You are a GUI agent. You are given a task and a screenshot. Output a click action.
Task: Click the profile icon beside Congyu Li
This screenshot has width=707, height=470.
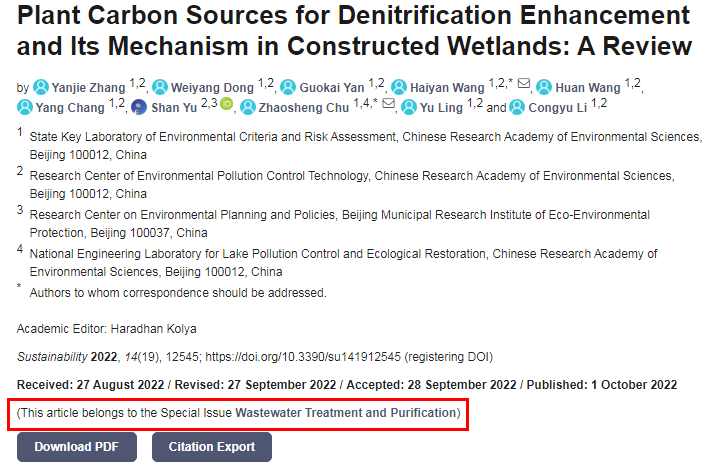tap(516, 106)
